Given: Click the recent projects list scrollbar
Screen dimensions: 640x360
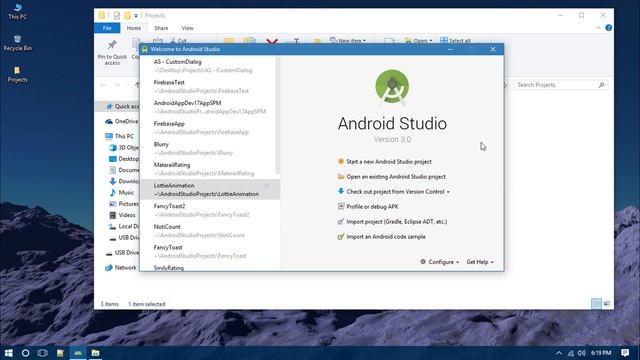Looking at the screenshot, I should pyautogui.click(x=278, y=115).
